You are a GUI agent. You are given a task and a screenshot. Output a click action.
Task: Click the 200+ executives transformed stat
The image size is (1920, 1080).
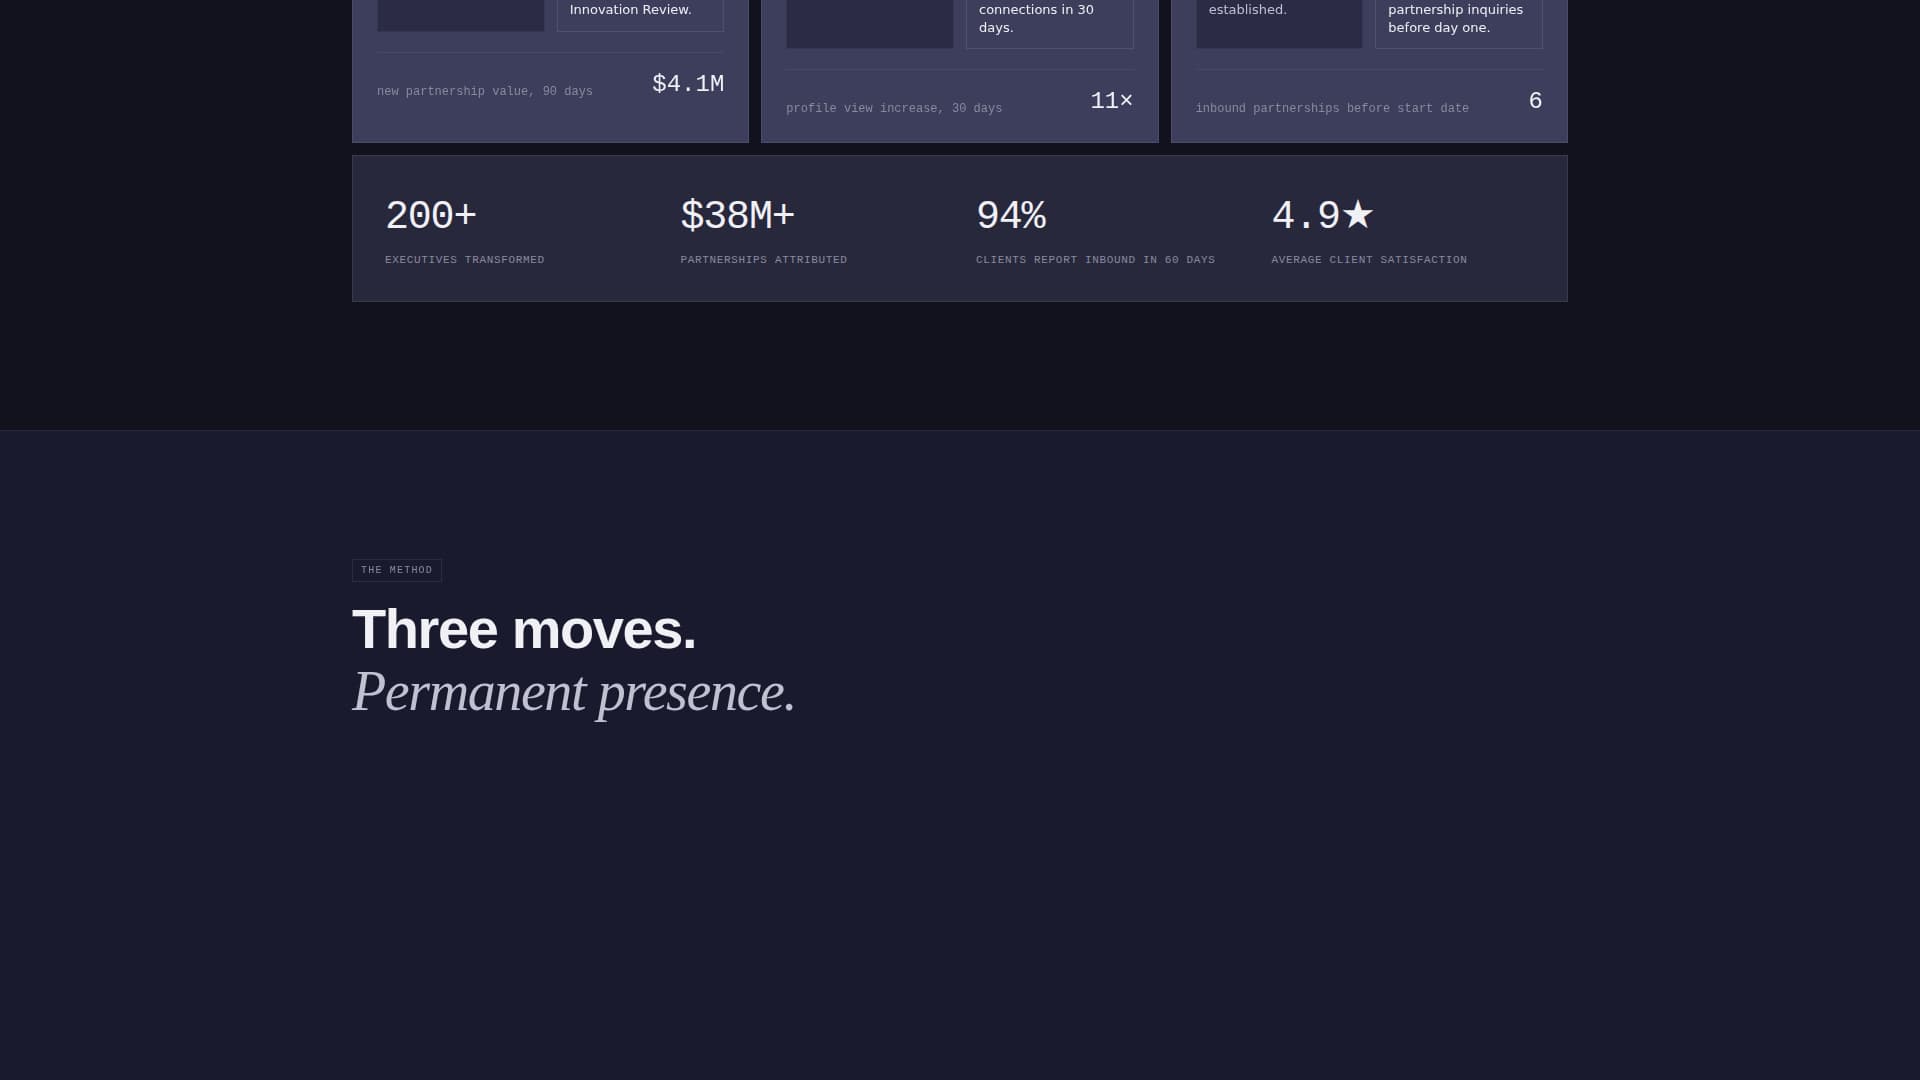click(x=465, y=231)
